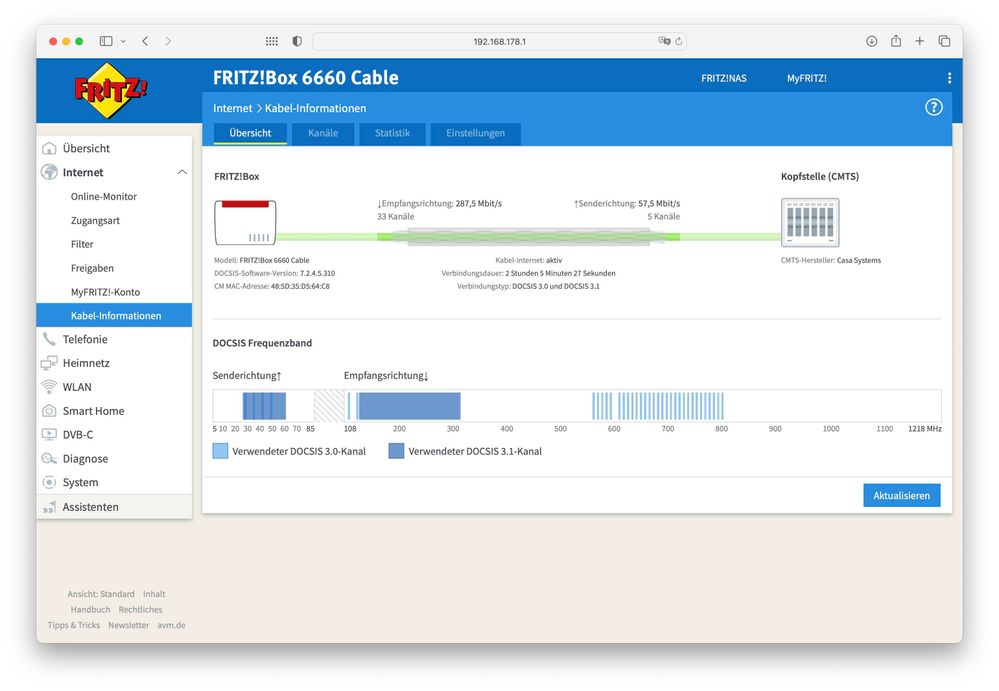Click the Smart Home icon
The image size is (999, 691).
(49, 411)
